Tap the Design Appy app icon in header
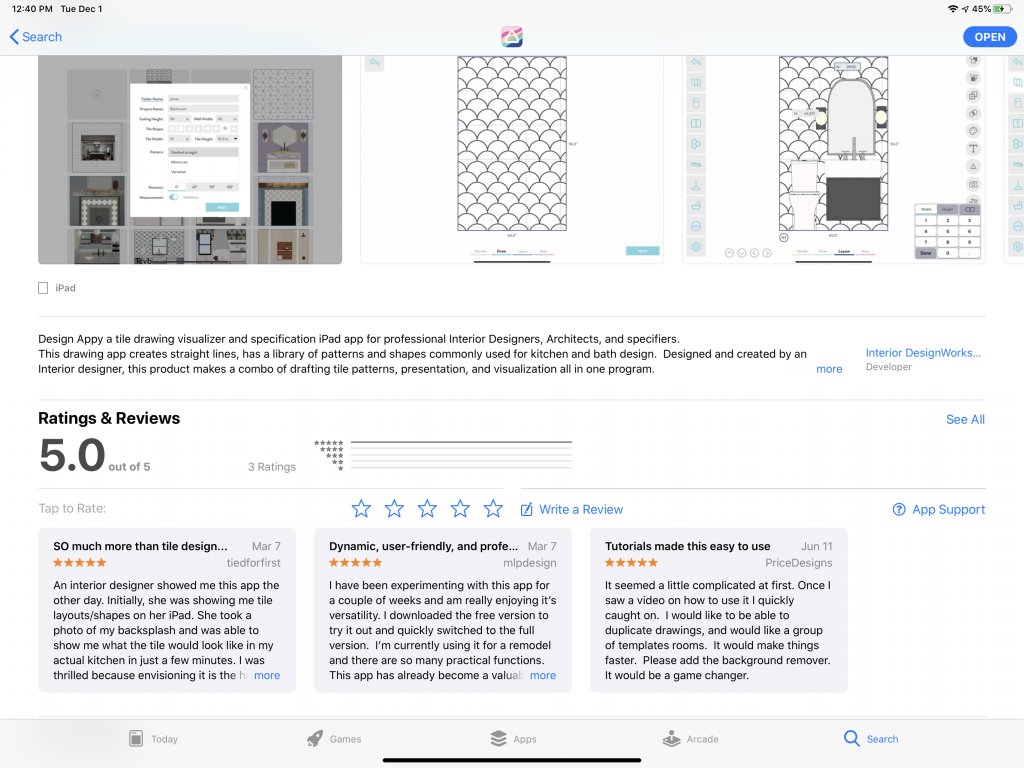Viewport: 1024px width, 768px height. tap(511, 37)
